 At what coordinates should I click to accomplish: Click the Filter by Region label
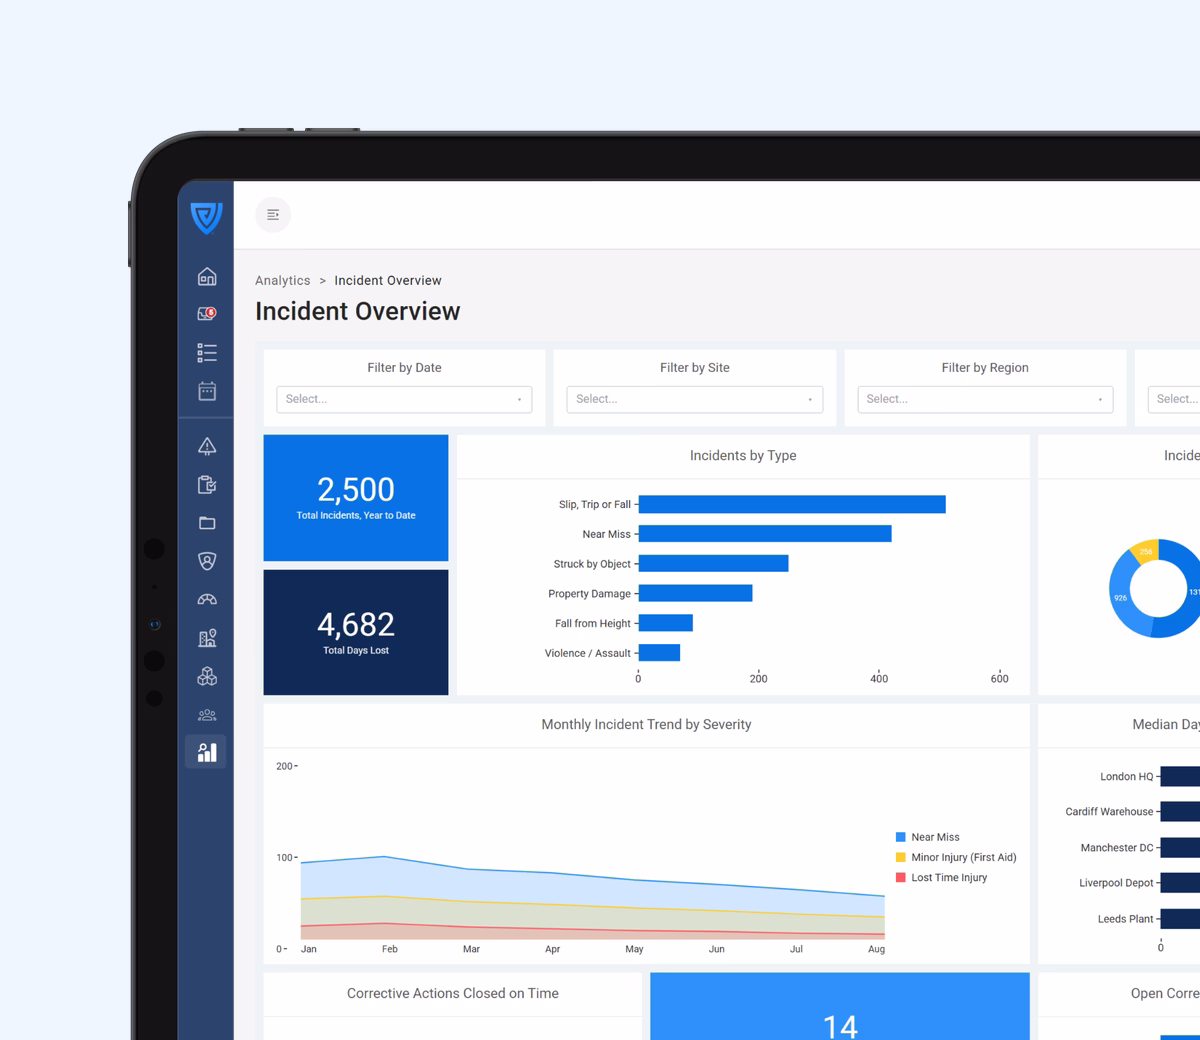click(985, 368)
